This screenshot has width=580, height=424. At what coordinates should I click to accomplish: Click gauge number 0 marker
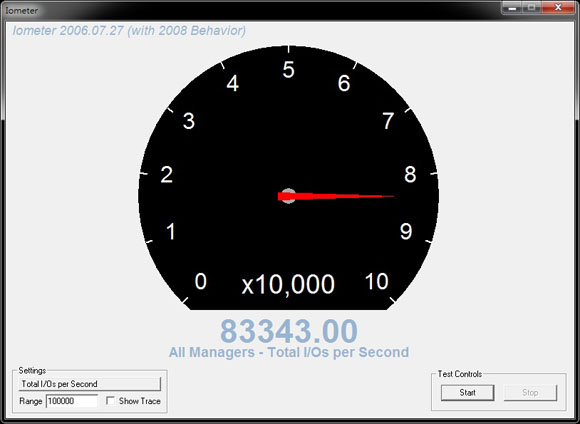click(200, 282)
